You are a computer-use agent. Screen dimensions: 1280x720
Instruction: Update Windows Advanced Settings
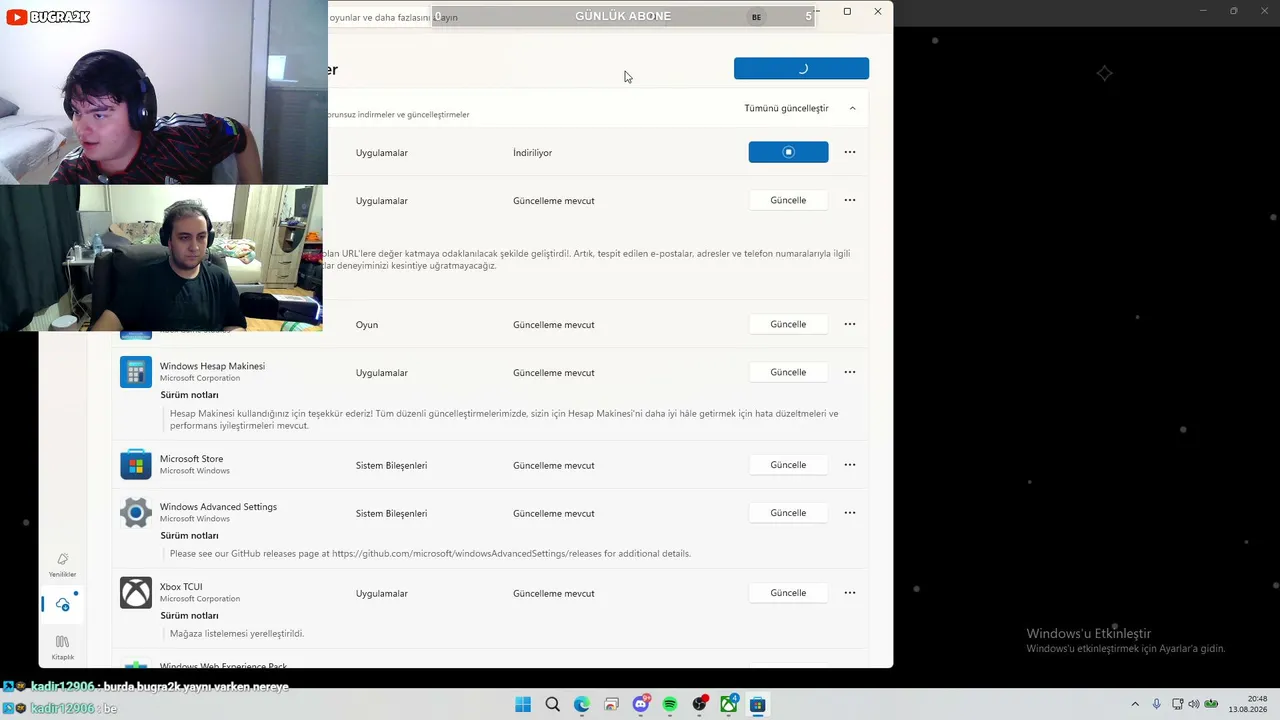[788, 513]
